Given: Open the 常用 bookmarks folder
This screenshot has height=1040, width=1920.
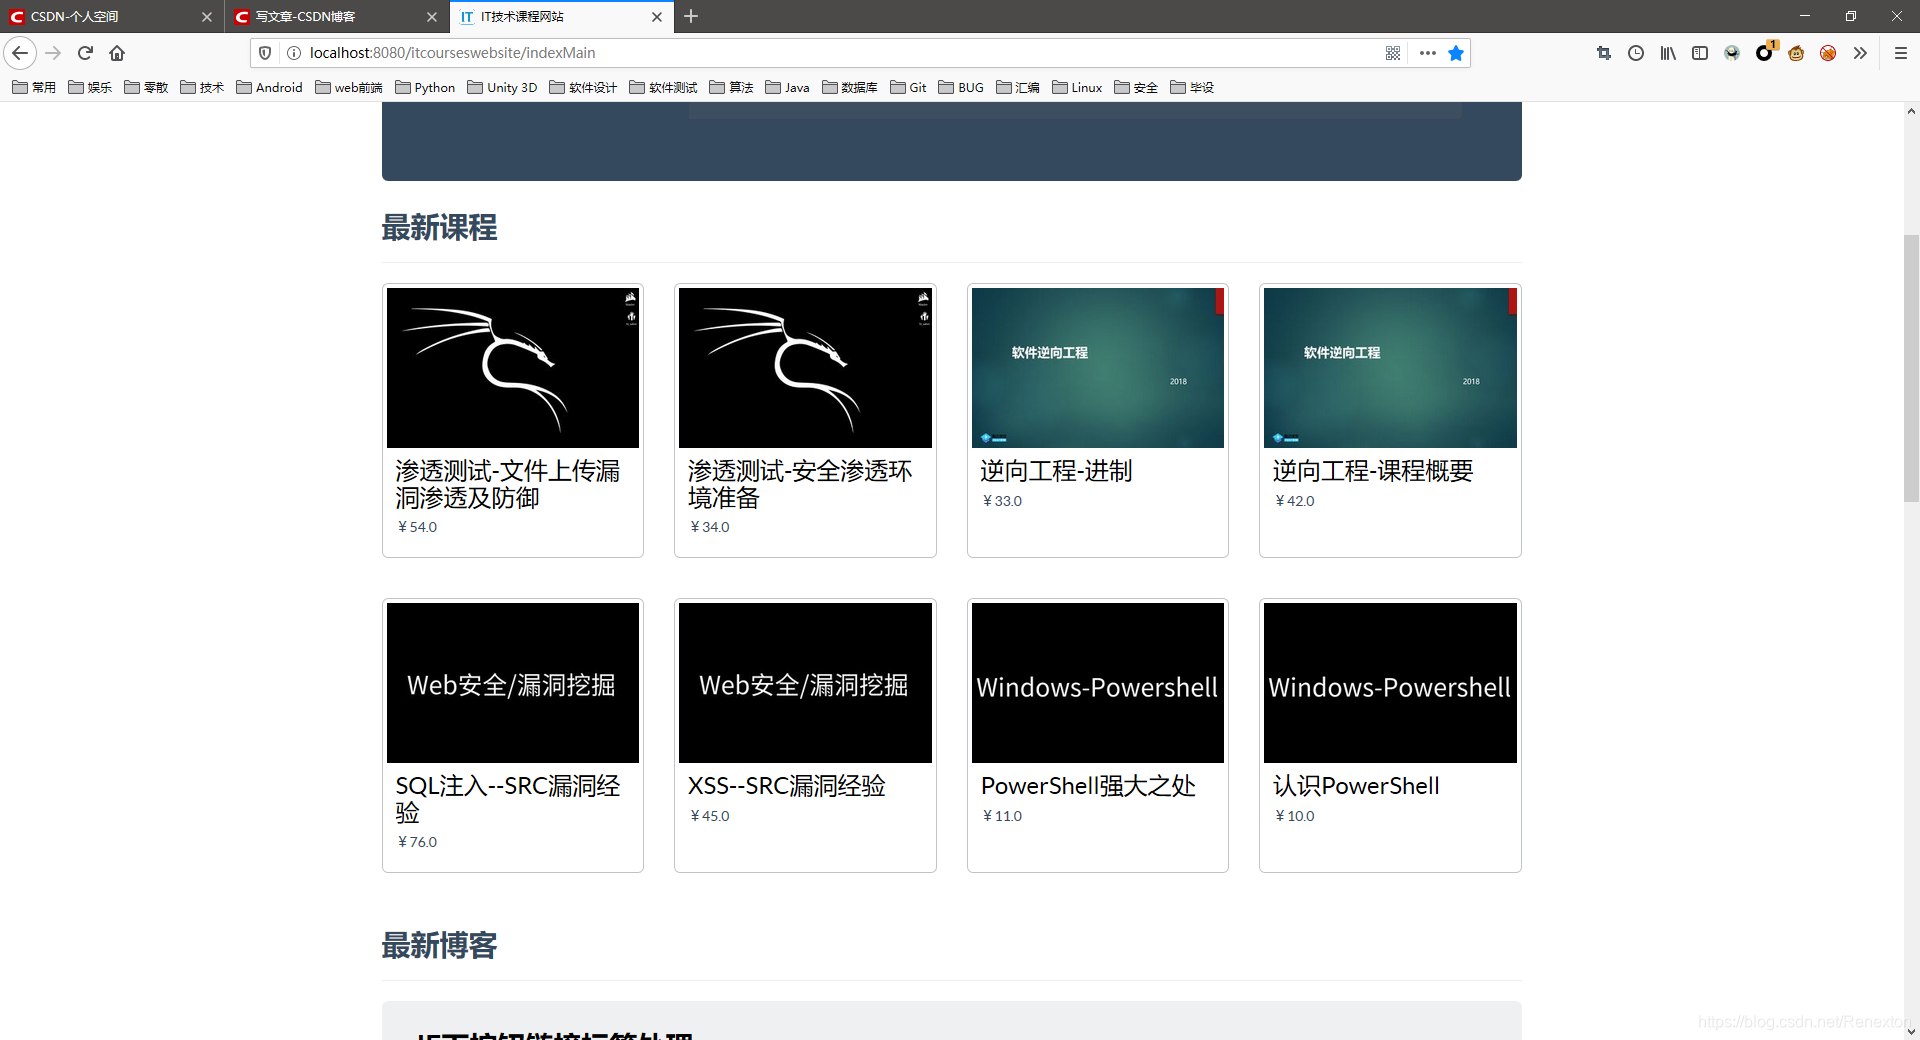Looking at the screenshot, I should (34, 87).
